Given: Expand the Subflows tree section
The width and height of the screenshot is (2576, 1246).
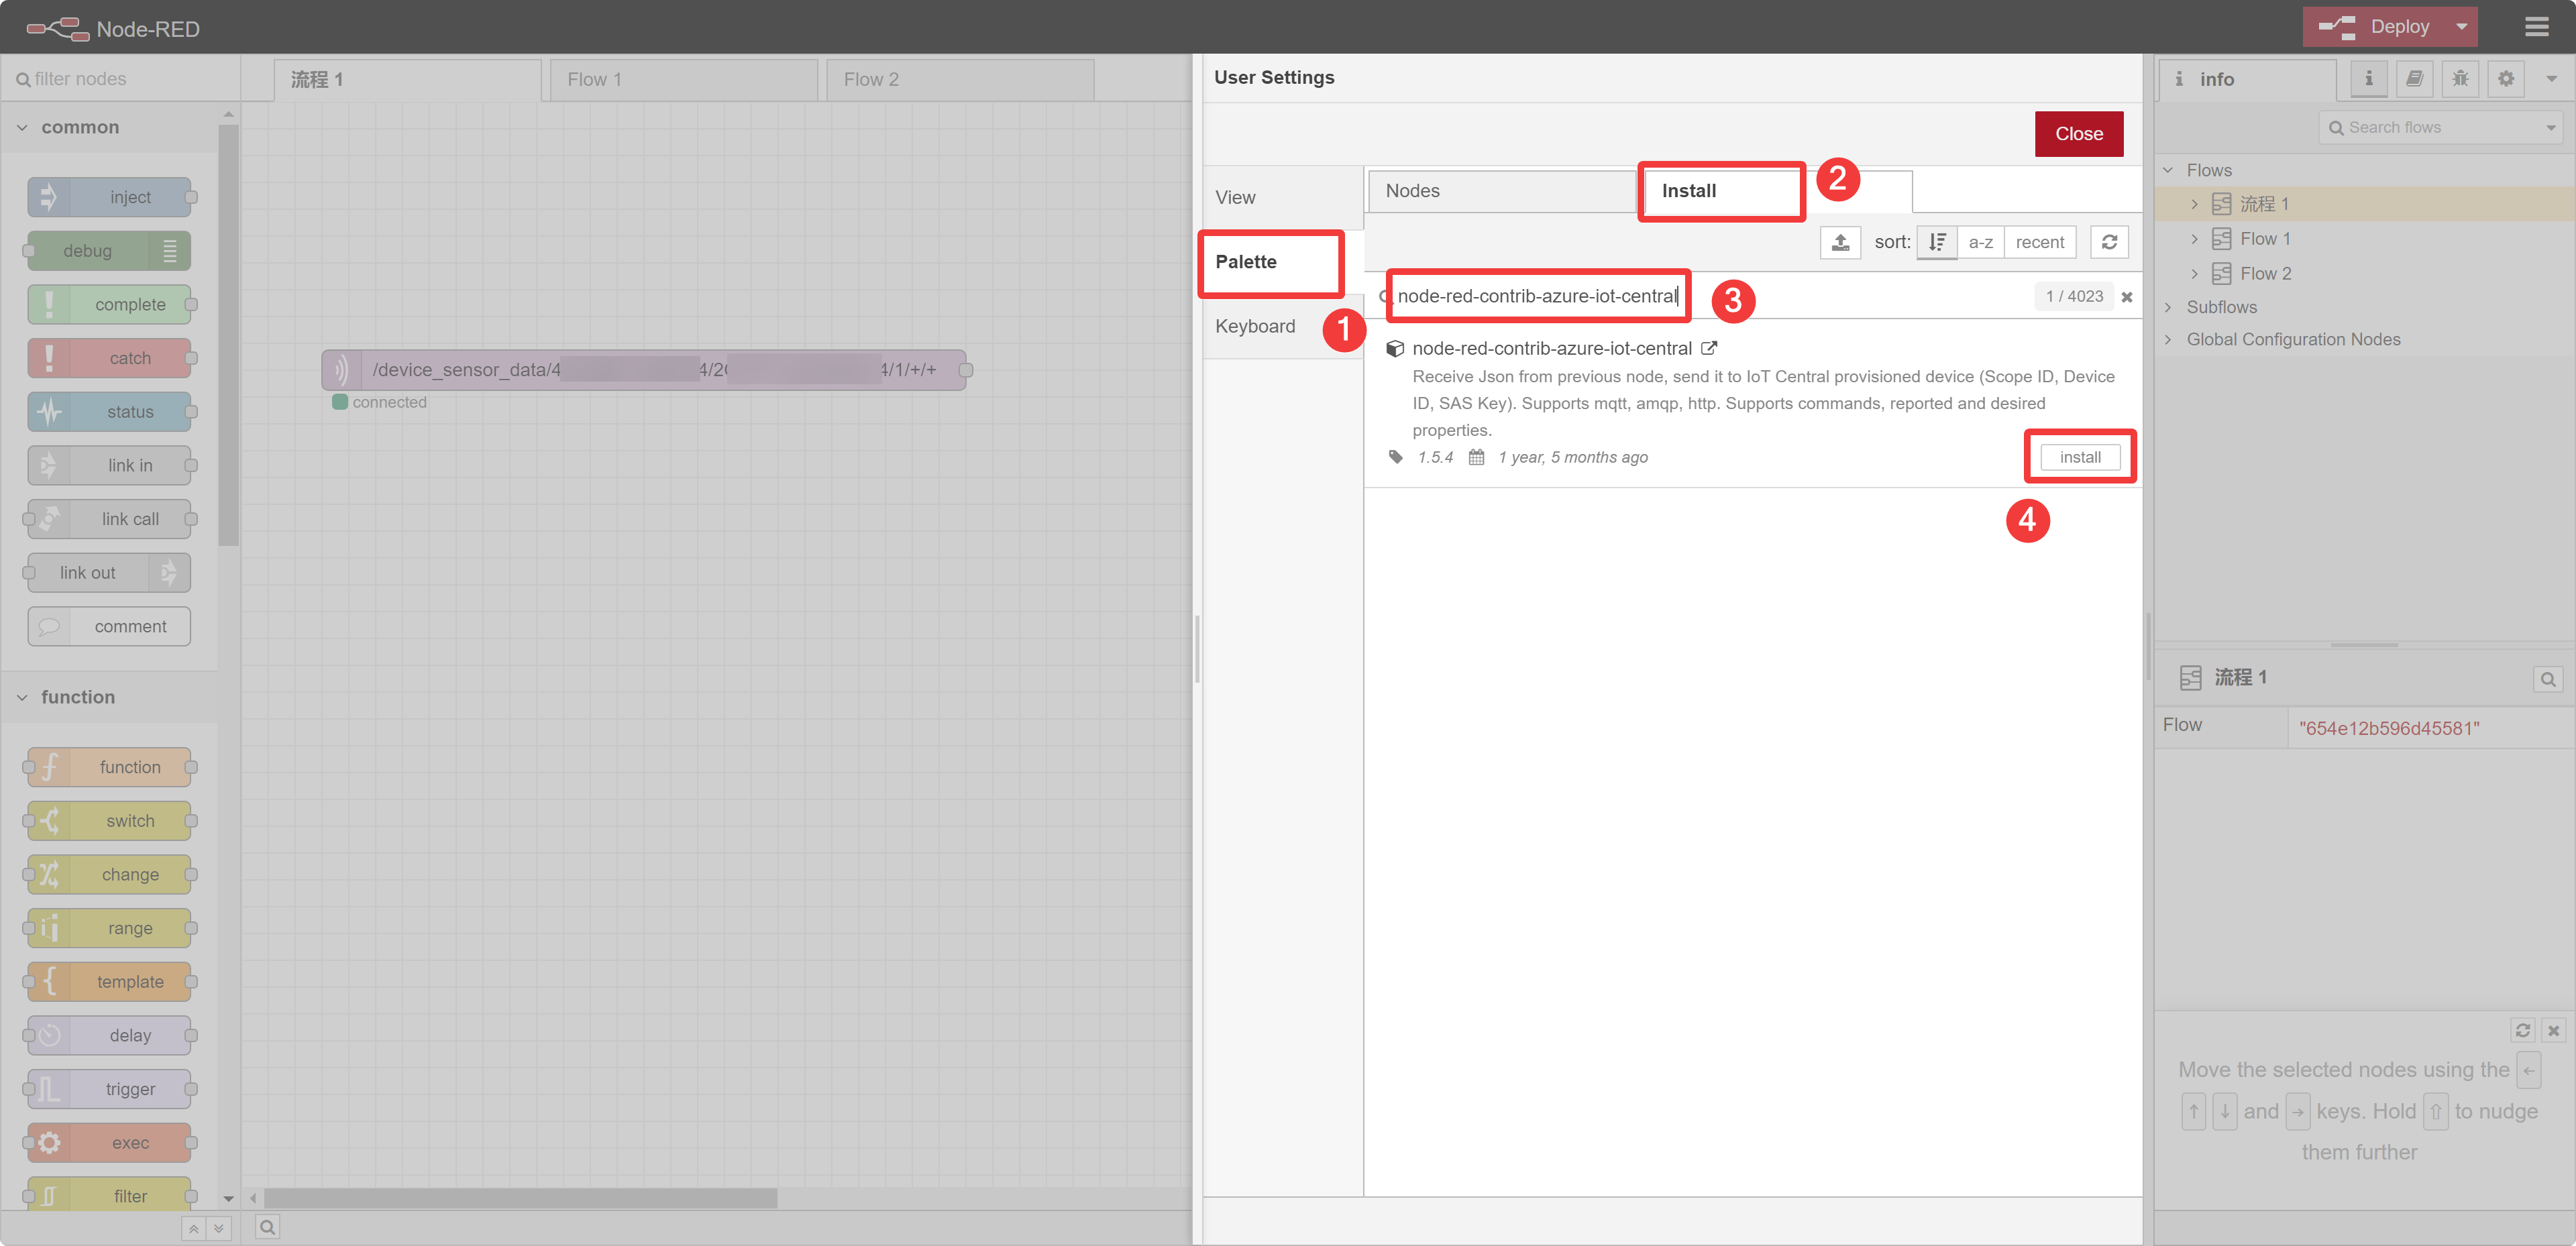Looking at the screenshot, I should (2167, 307).
